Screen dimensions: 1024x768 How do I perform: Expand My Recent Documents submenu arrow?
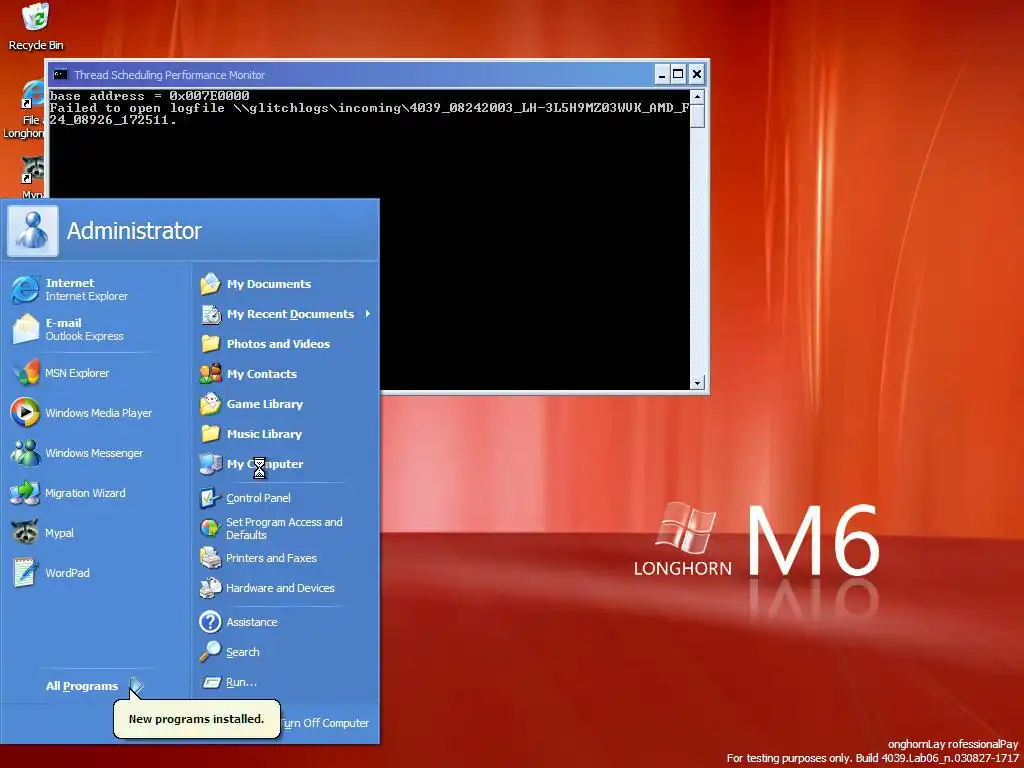click(368, 314)
